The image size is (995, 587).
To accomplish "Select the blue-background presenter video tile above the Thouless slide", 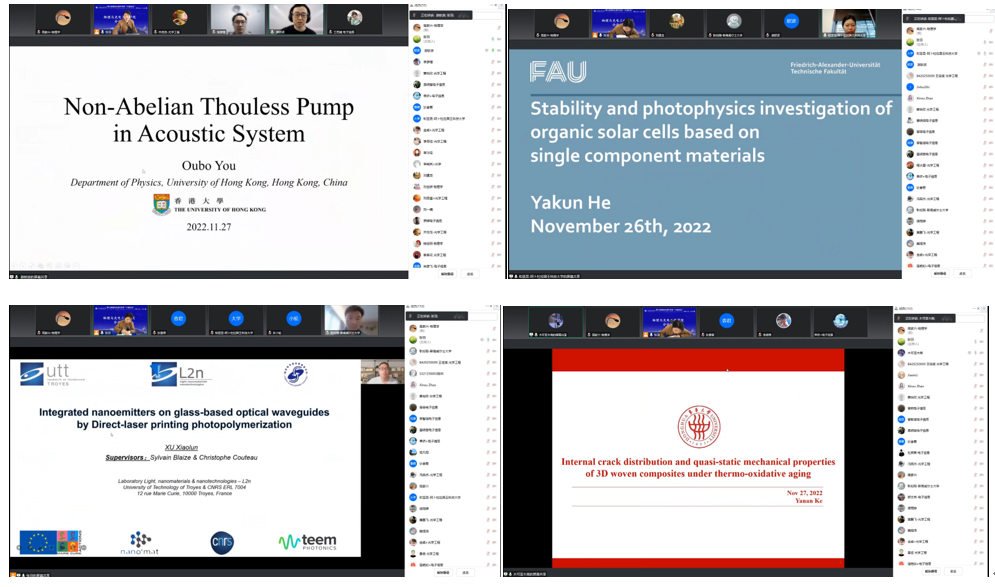I will 121,18.
